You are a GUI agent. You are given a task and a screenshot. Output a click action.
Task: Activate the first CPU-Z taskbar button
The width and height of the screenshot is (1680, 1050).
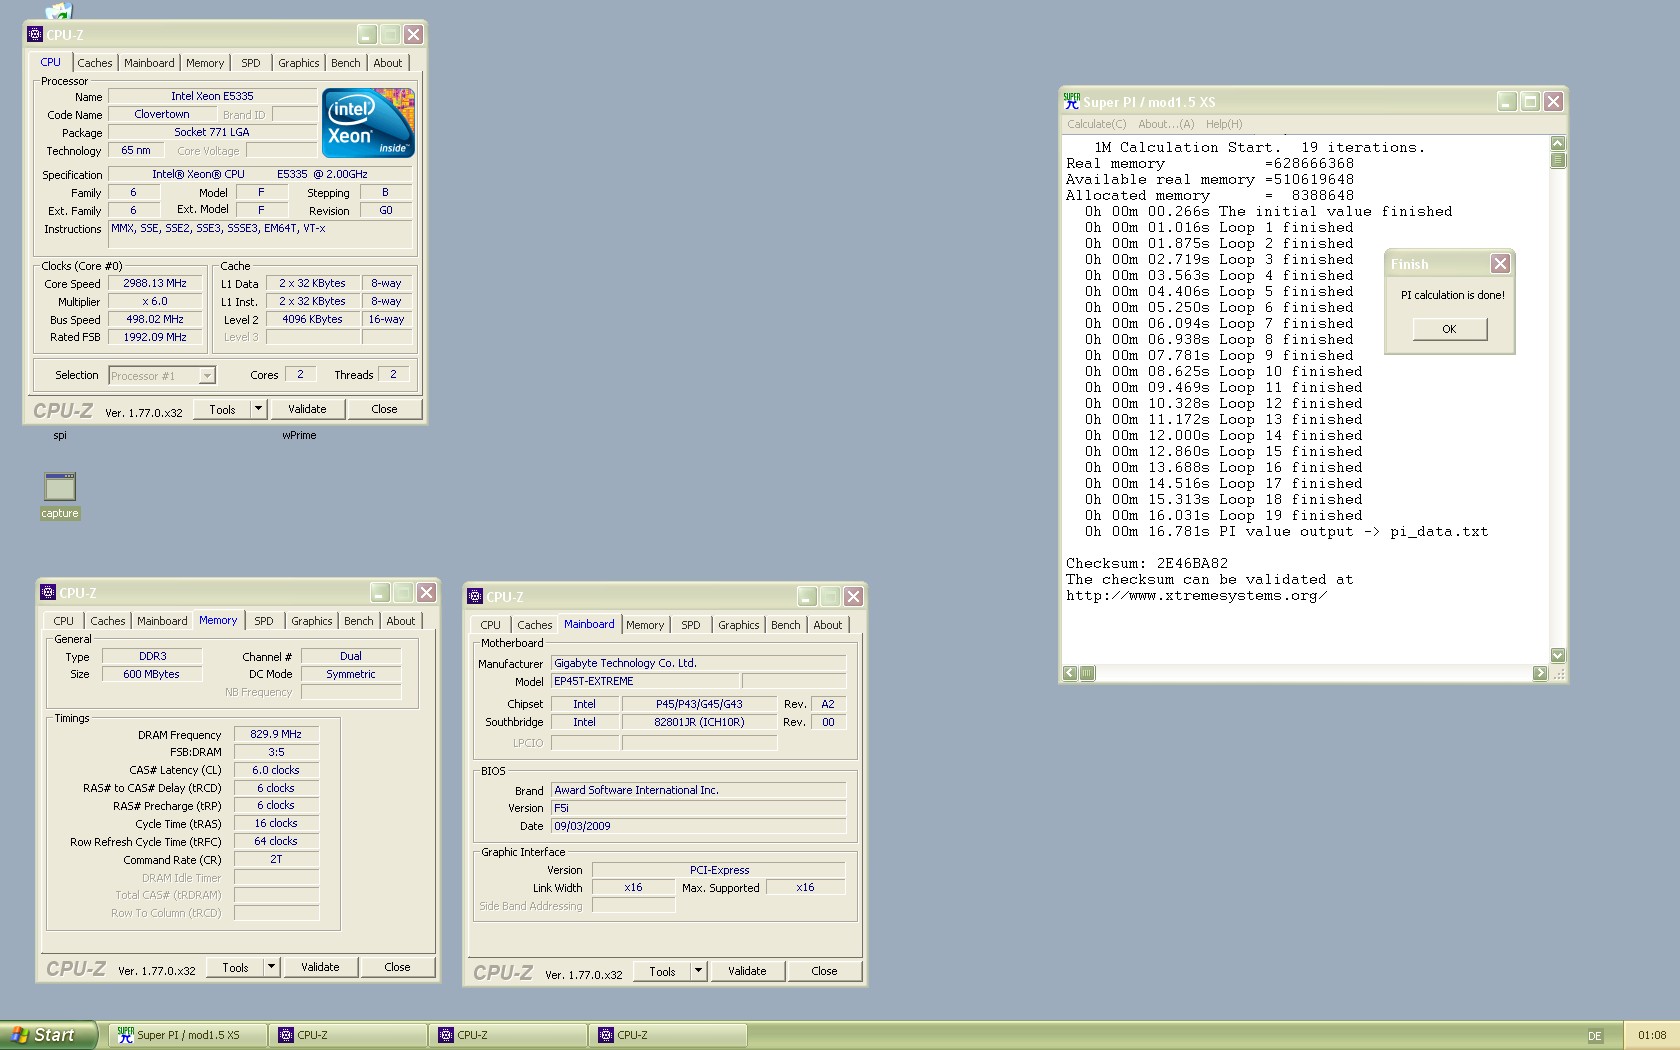[348, 1035]
